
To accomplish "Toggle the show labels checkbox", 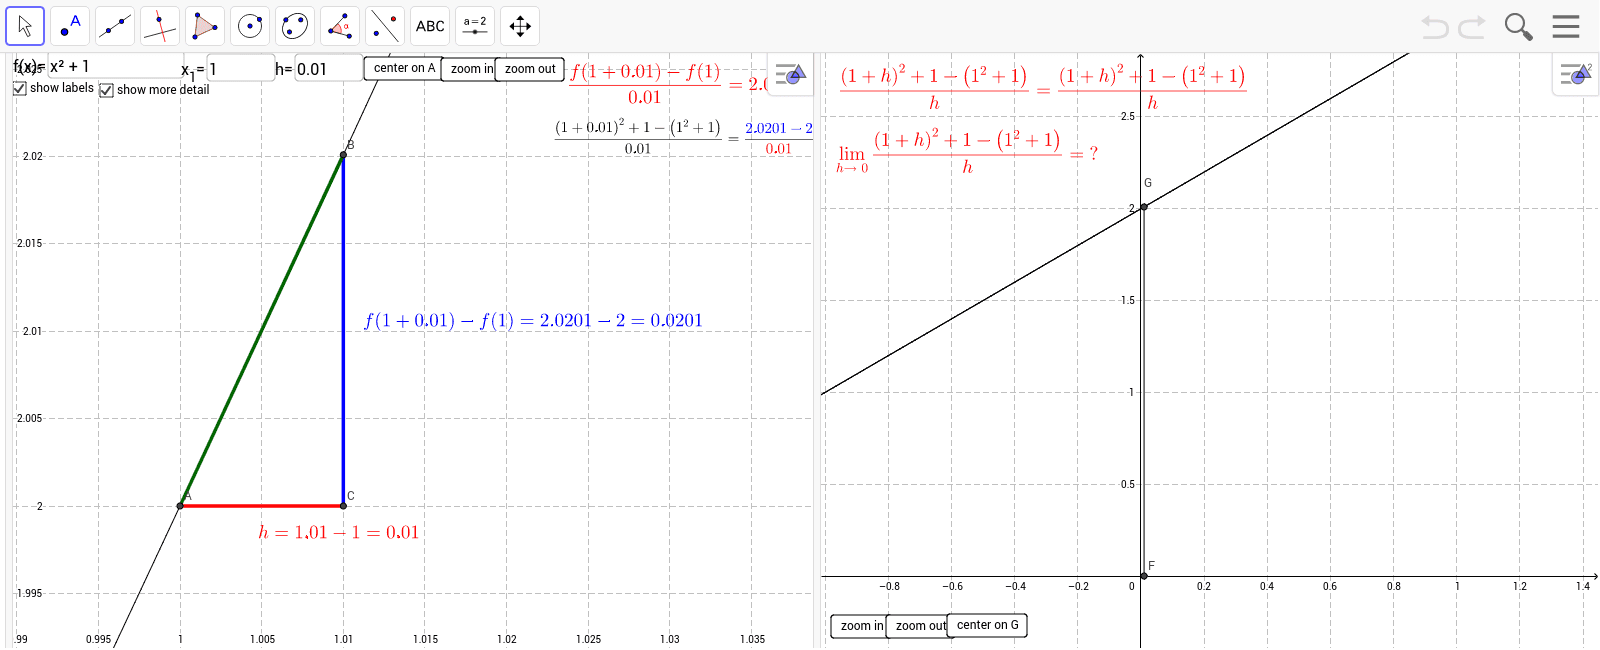I will click(19, 89).
